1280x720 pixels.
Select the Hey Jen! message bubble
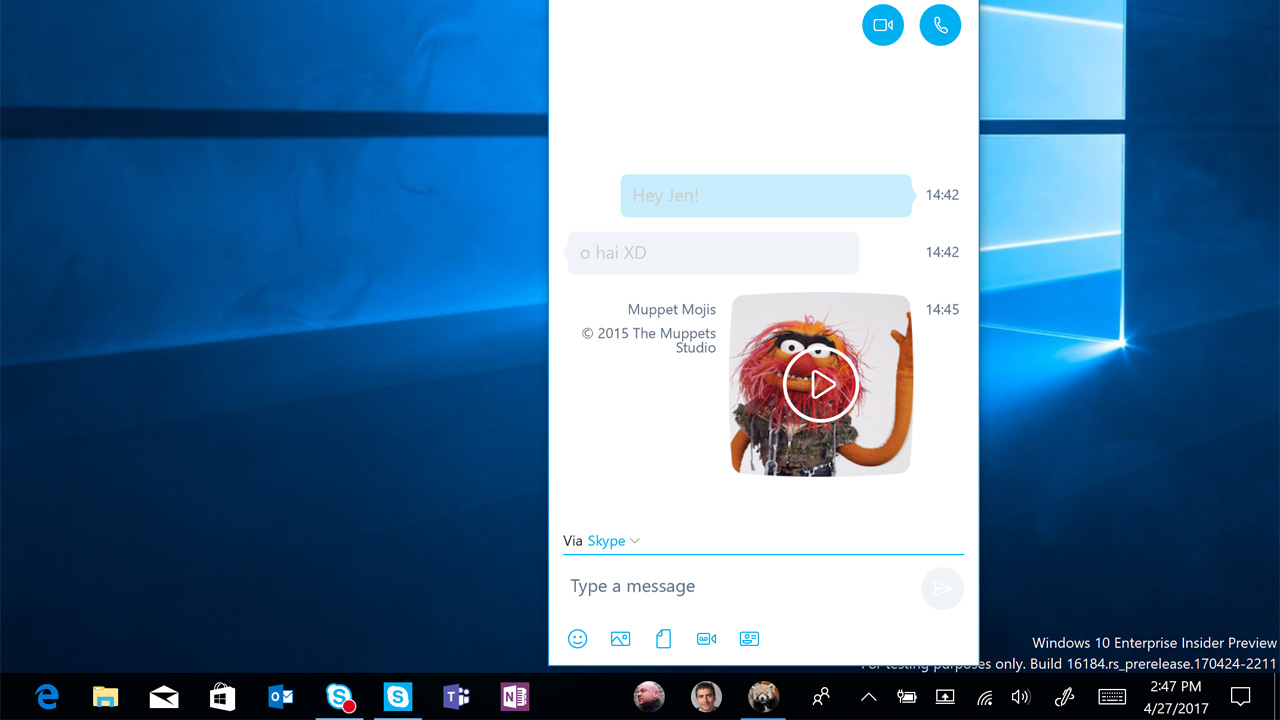point(766,195)
